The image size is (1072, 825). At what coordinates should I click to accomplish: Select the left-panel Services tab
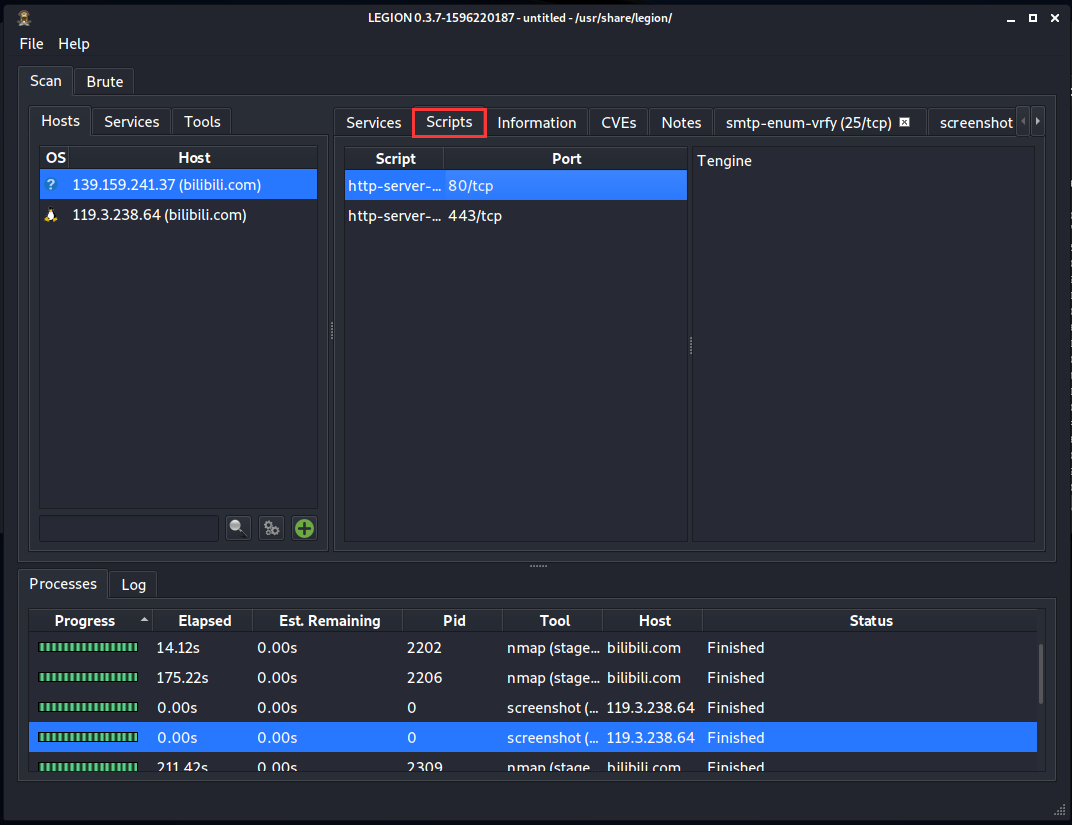[131, 122]
